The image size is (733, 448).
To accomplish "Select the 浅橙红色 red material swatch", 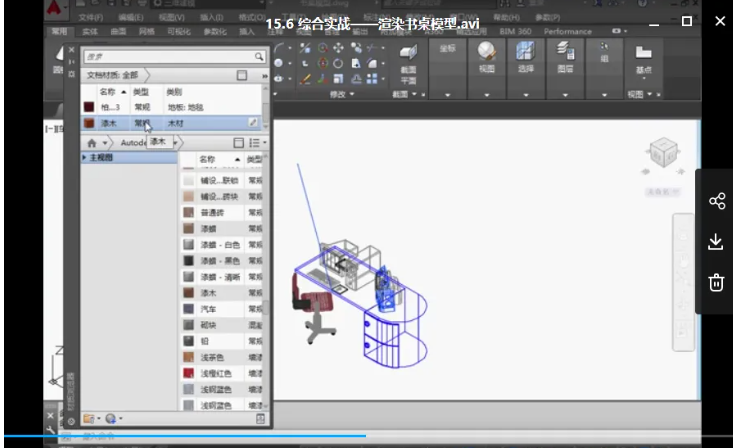I will (x=188, y=373).
